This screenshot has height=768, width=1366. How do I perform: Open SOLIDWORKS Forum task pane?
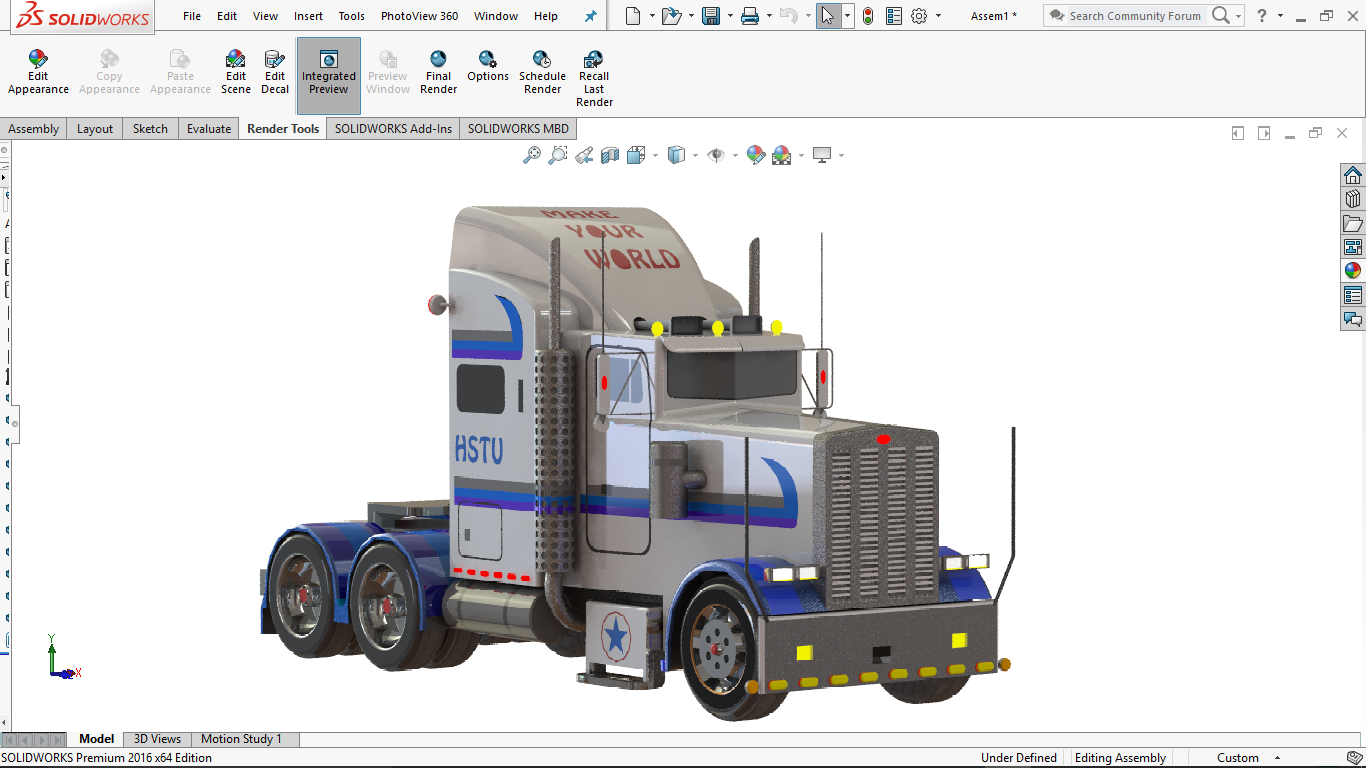[1353, 319]
